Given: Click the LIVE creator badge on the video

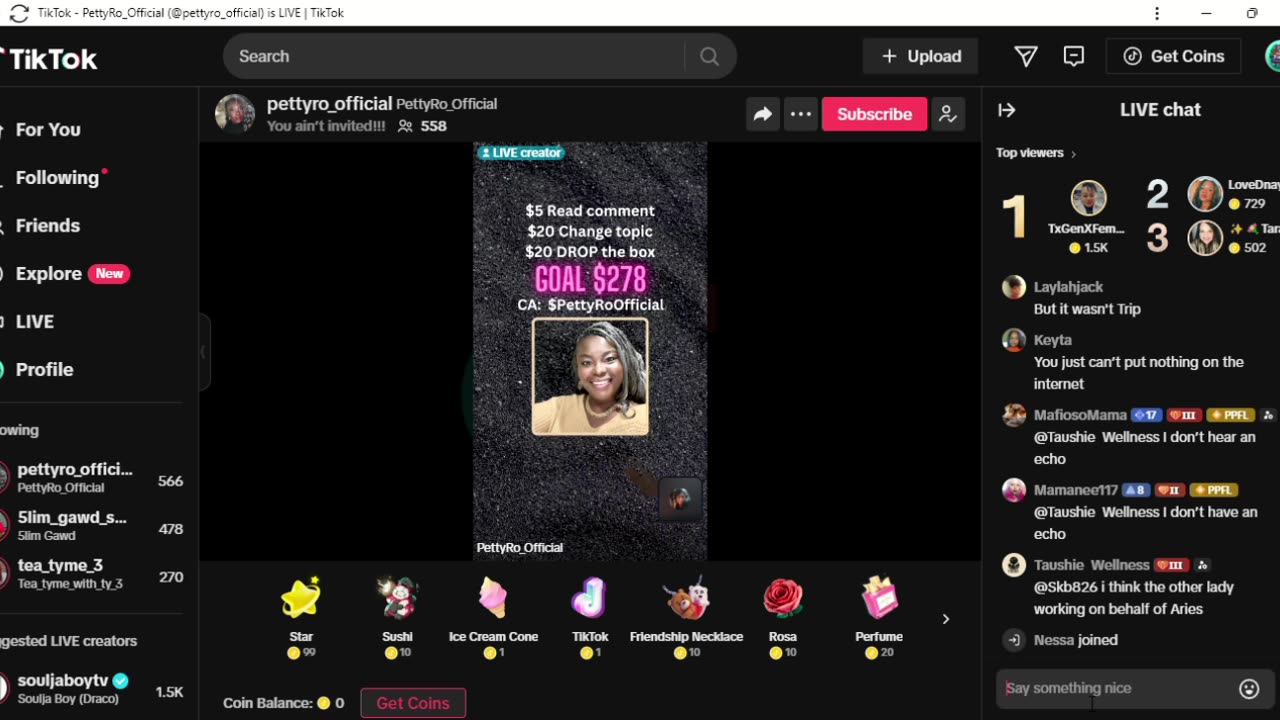Looking at the screenshot, I should (521, 152).
